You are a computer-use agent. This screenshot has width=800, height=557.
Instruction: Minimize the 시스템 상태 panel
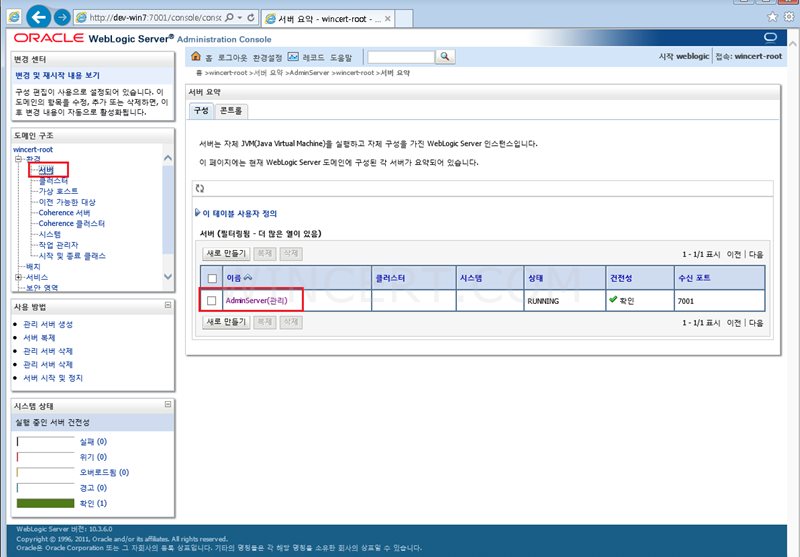[168, 404]
